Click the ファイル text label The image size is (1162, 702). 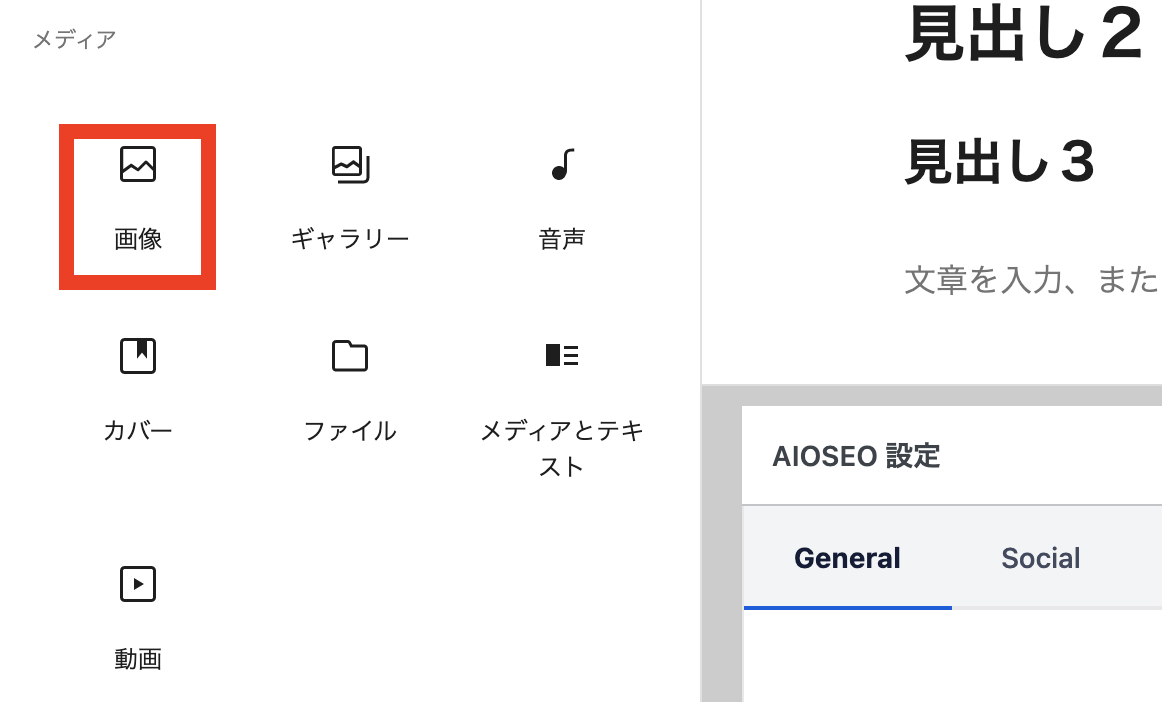click(350, 430)
